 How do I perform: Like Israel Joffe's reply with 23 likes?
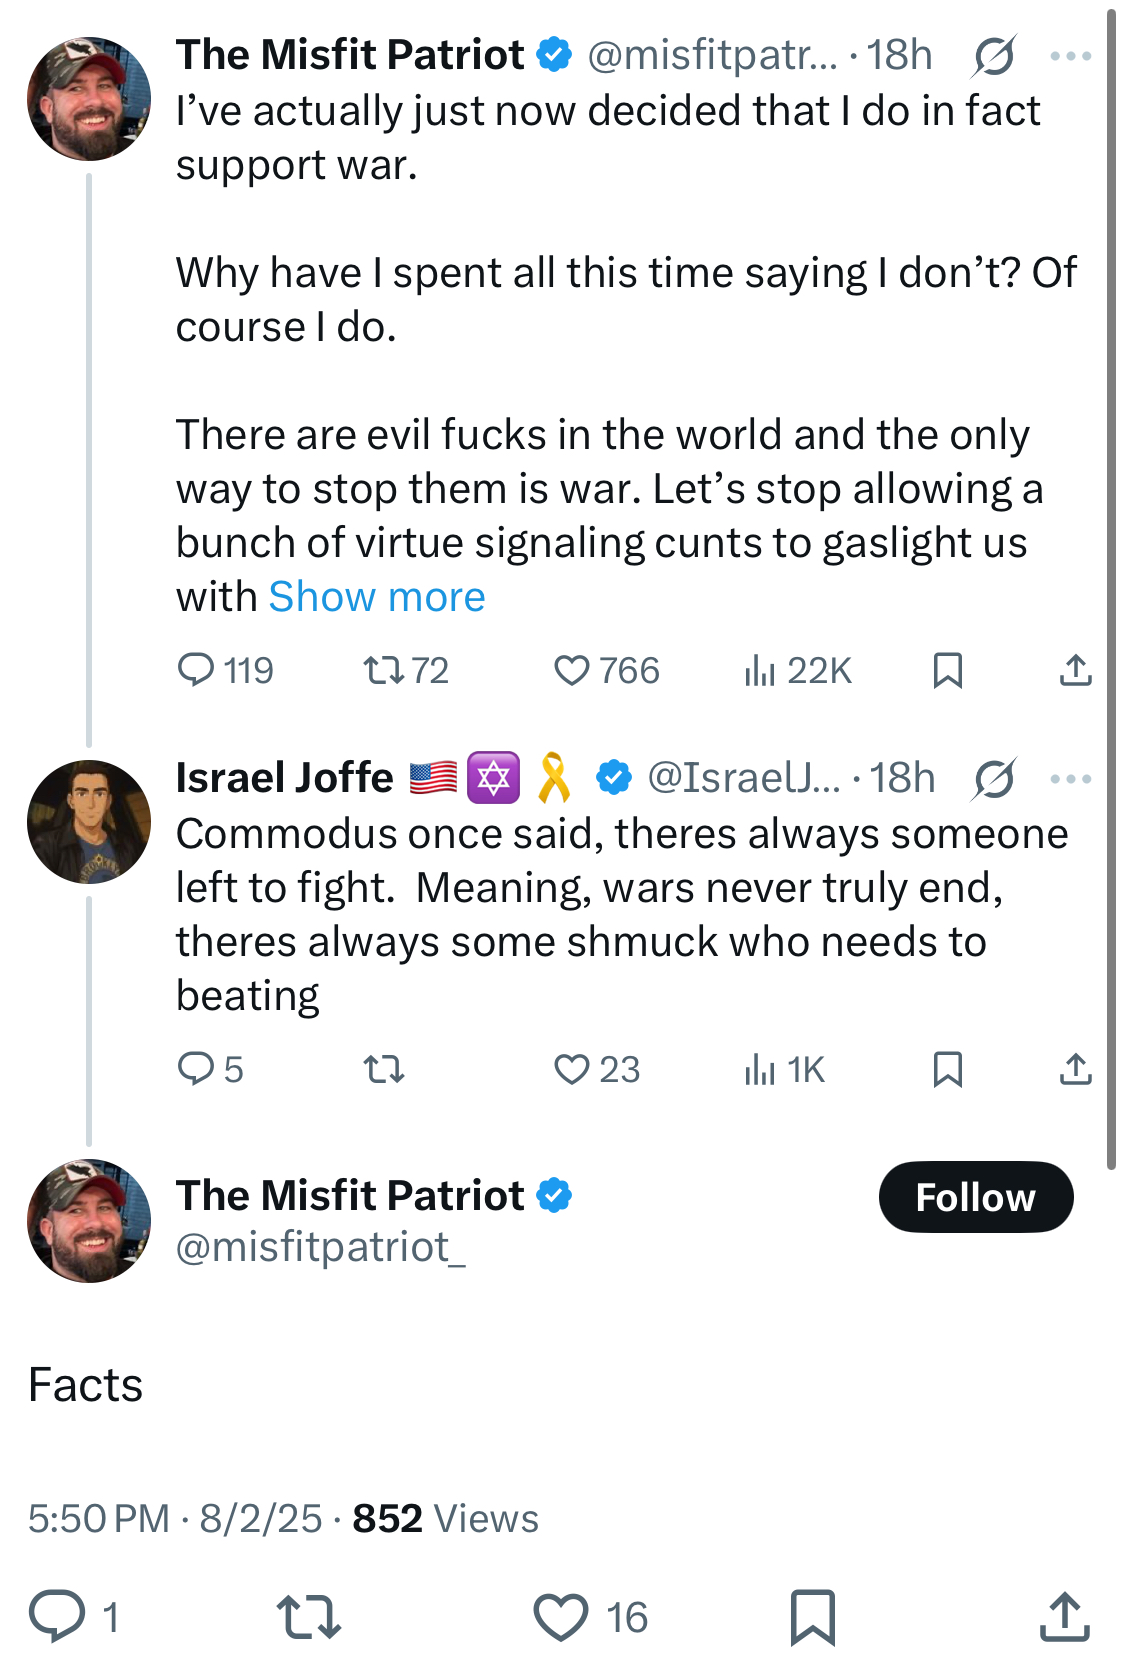click(x=572, y=1069)
